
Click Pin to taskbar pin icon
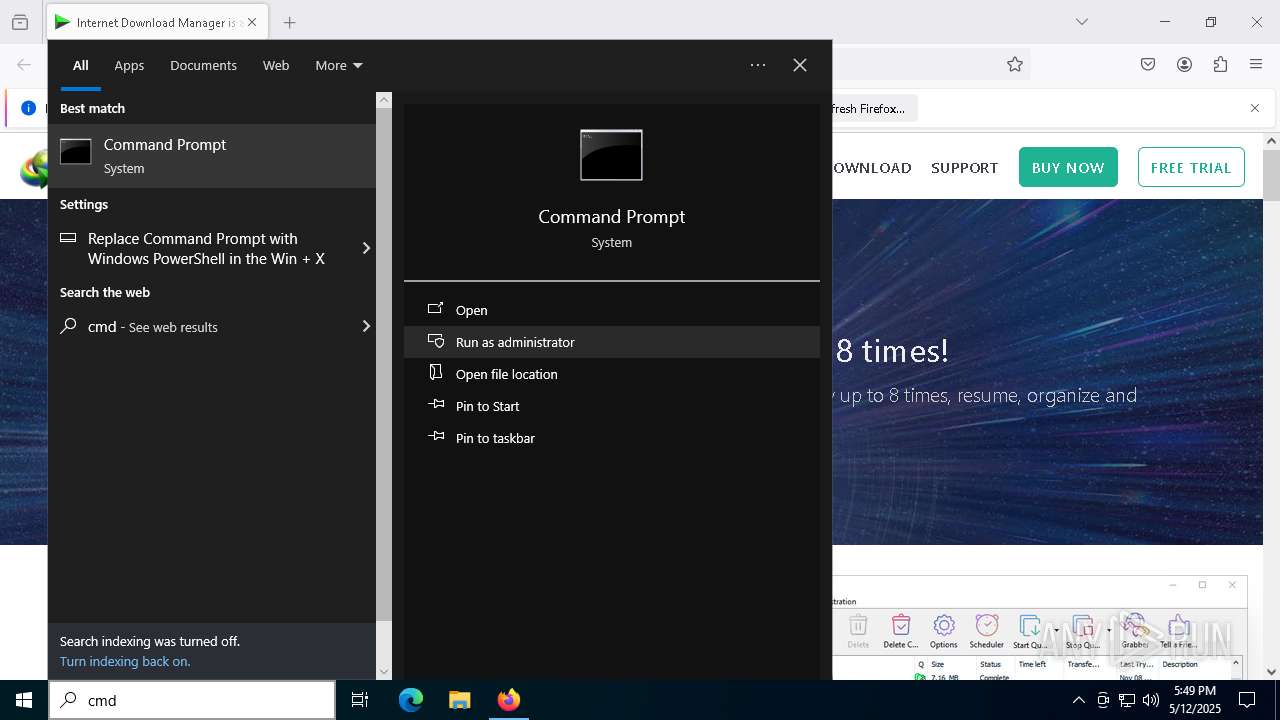point(436,437)
